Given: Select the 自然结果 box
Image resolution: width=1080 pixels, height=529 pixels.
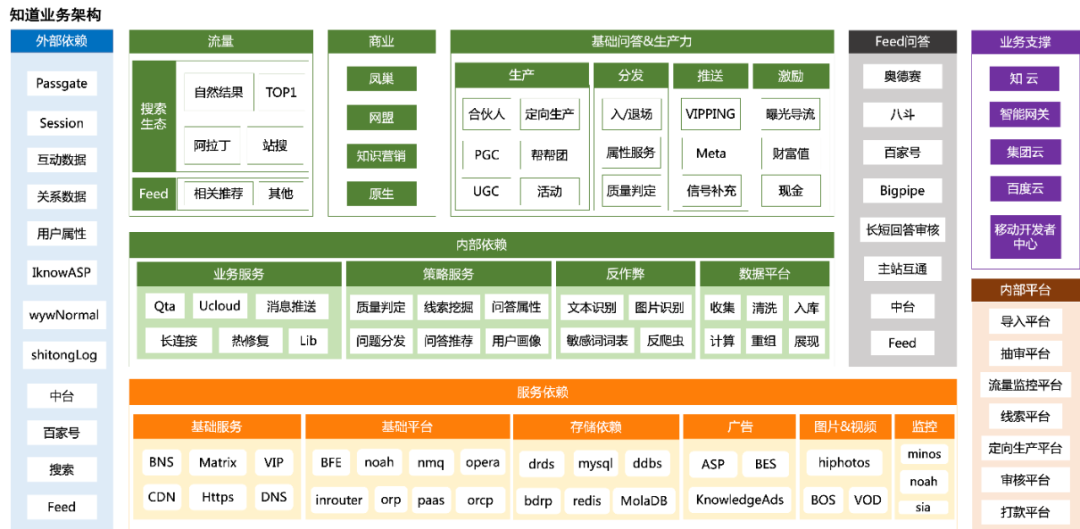Looking at the screenshot, I should point(218,92).
